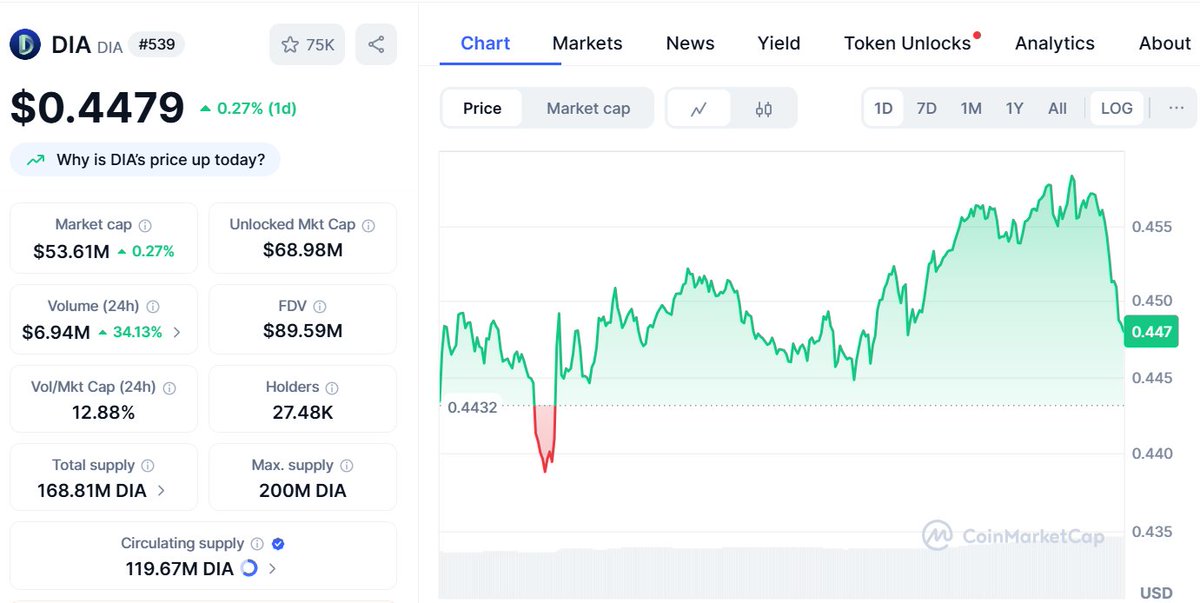This screenshot has height=603, width=1200.
Task: Open the Chart tab
Action: 485,43
